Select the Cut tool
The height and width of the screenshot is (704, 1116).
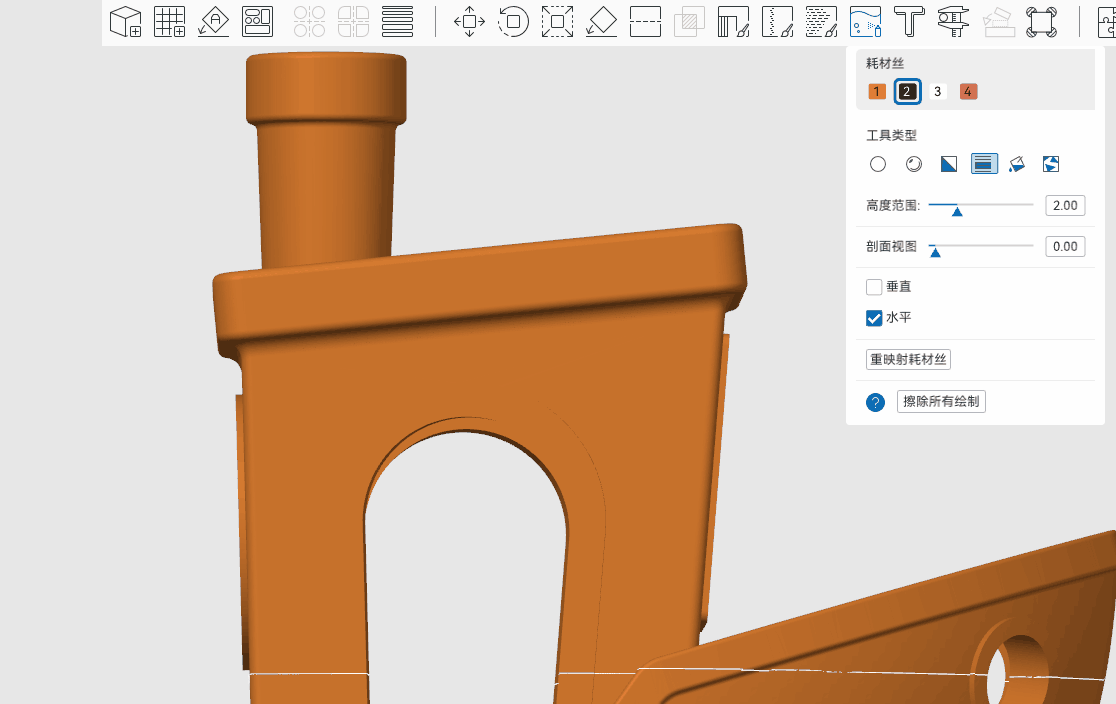(x=646, y=21)
